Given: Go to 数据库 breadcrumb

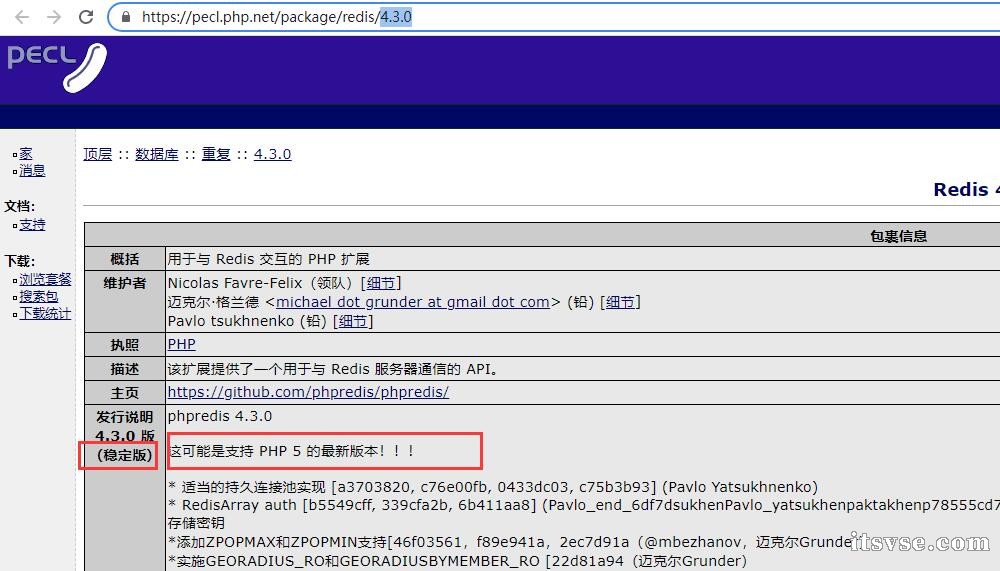Looking at the screenshot, I should pyautogui.click(x=157, y=154).
